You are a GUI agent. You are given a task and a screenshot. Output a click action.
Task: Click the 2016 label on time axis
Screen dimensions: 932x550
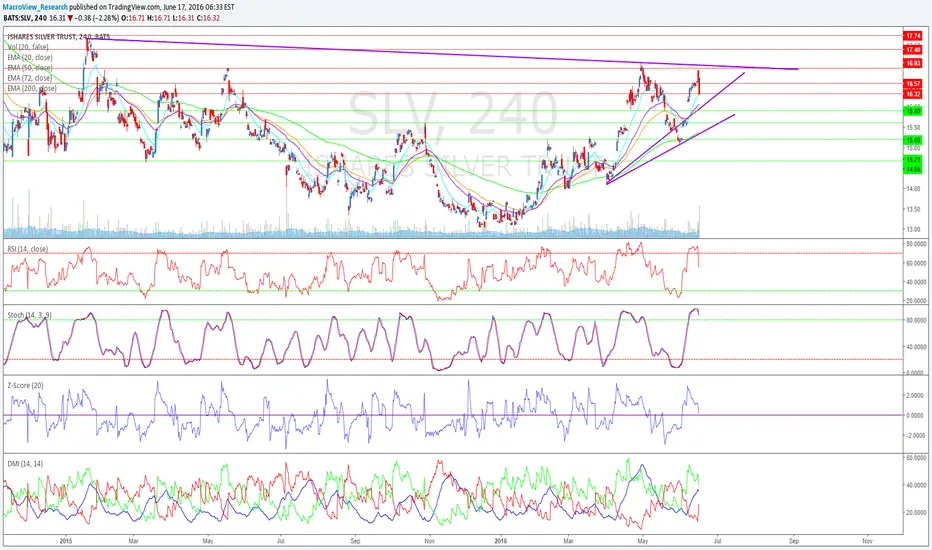click(x=500, y=541)
